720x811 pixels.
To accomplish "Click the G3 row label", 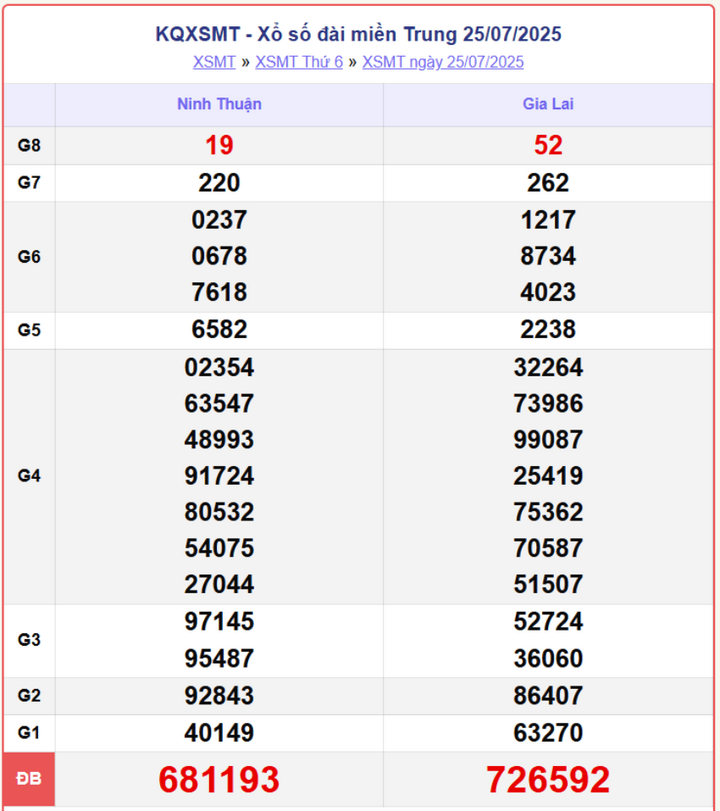I will coord(29,640).
